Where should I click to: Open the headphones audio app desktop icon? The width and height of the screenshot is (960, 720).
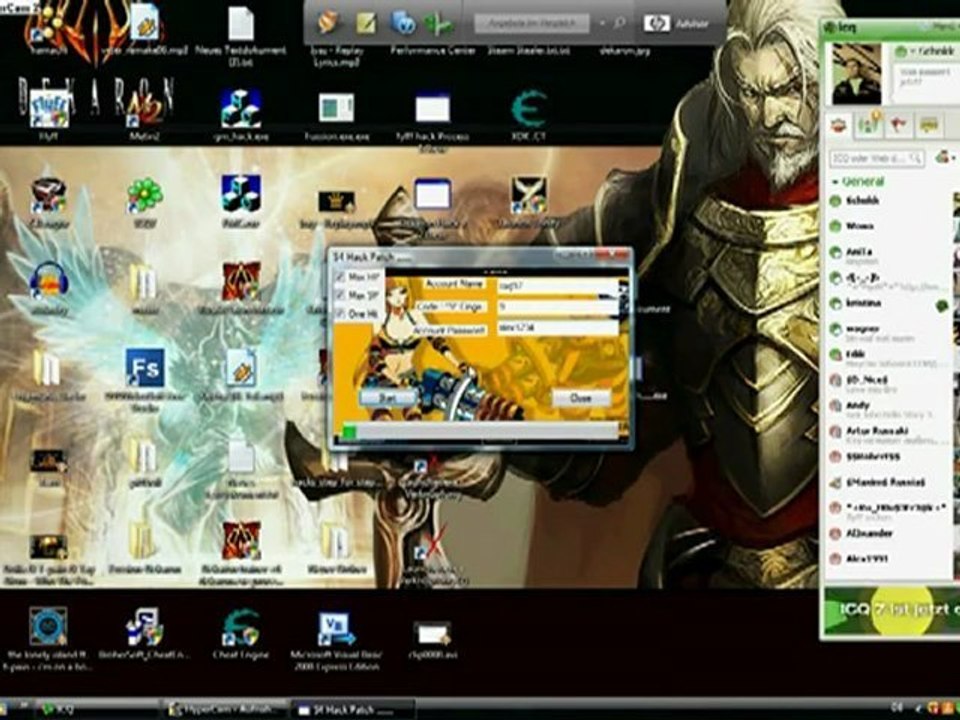(x=49, y=288)
